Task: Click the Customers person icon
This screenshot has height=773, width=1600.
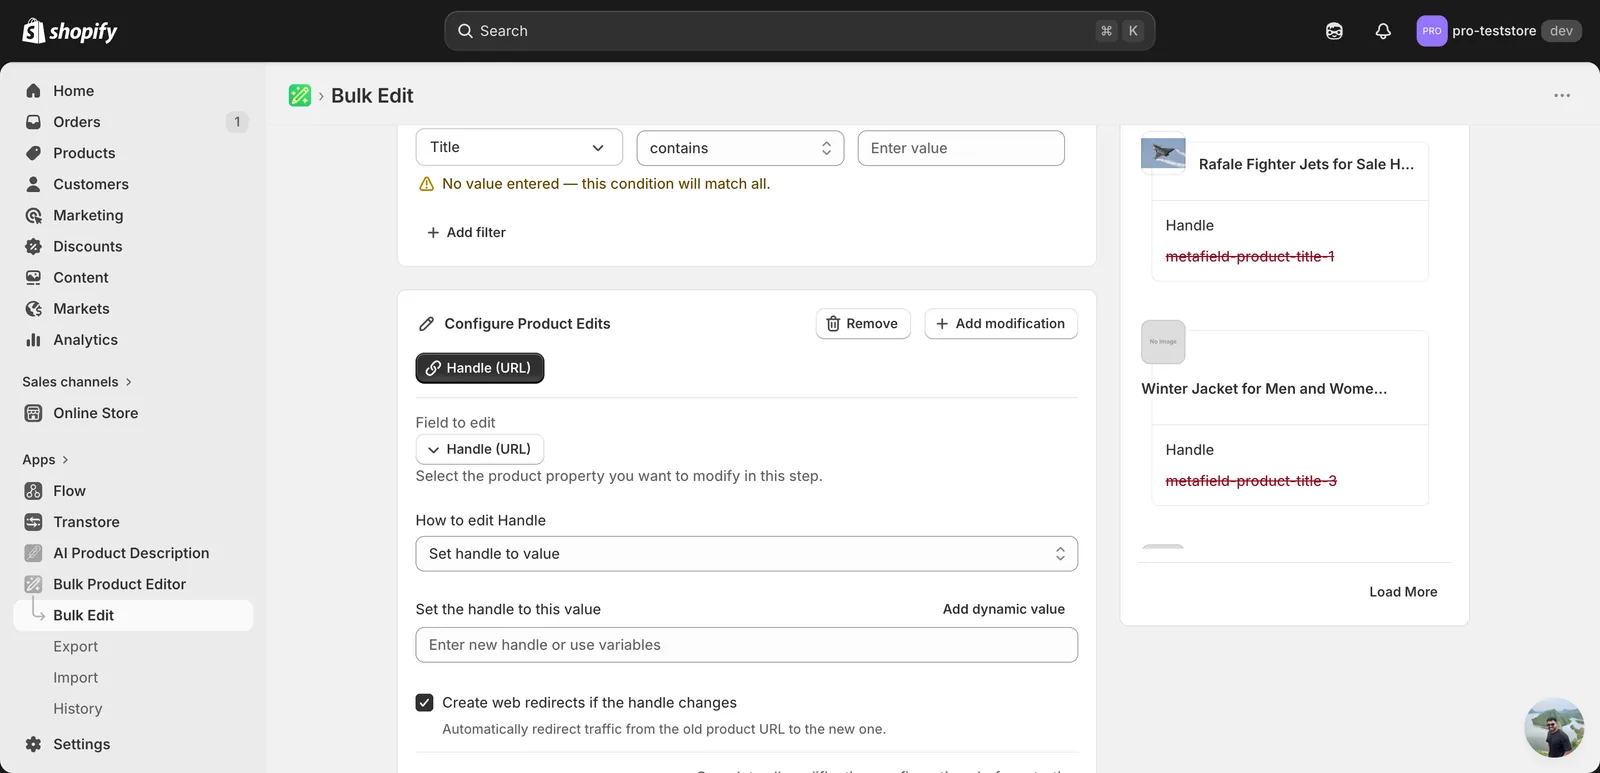Action: (33, 184)
